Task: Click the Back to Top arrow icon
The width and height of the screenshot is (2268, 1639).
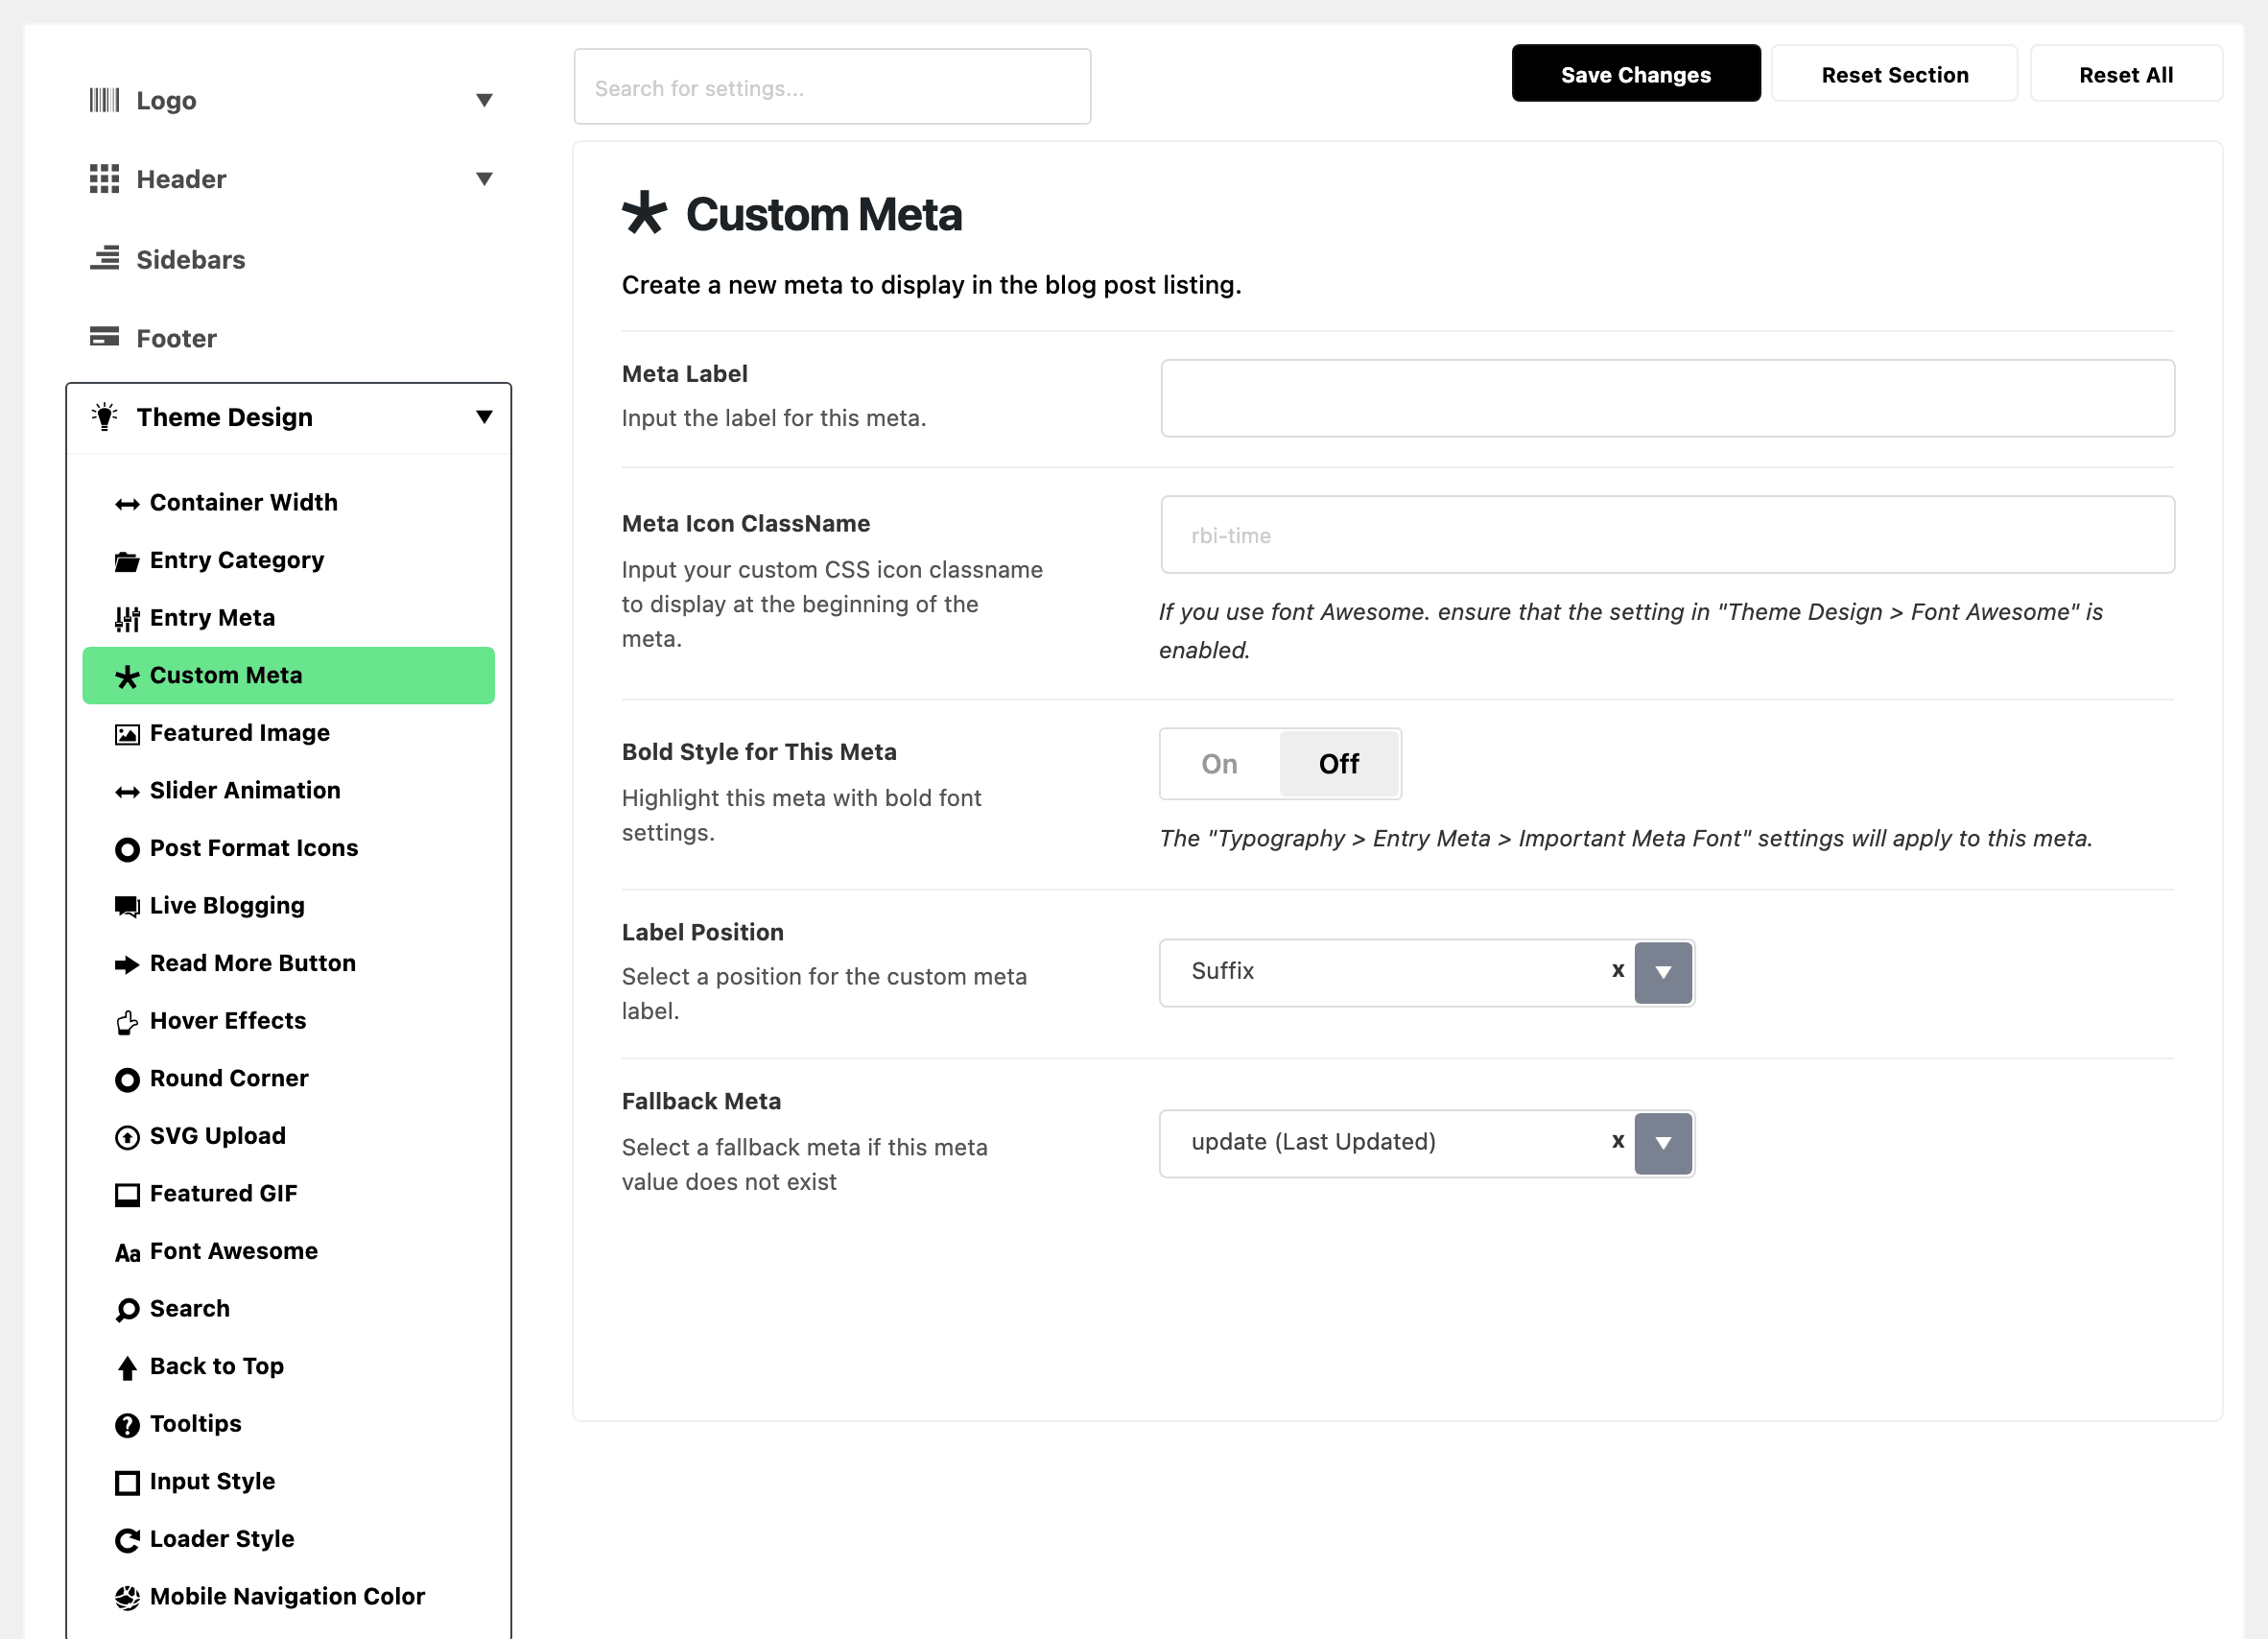Action: tap(127, 1368)
